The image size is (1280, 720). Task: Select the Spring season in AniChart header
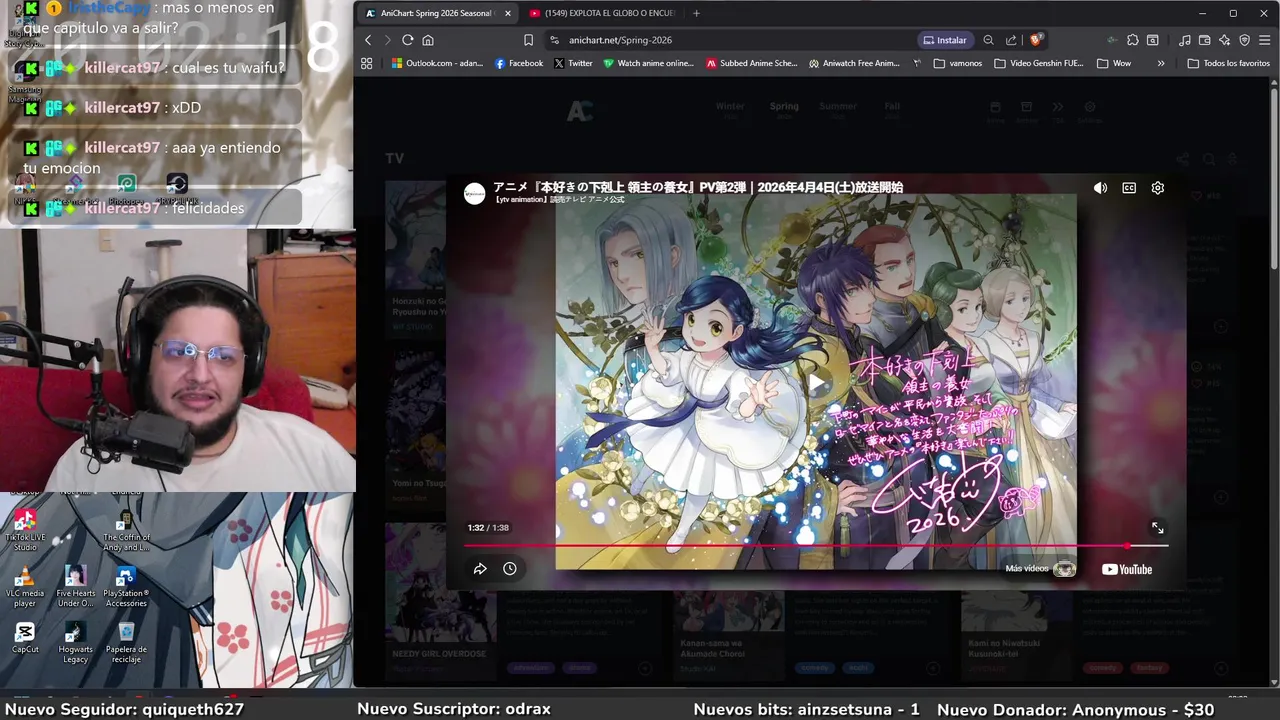click(784, 110)
